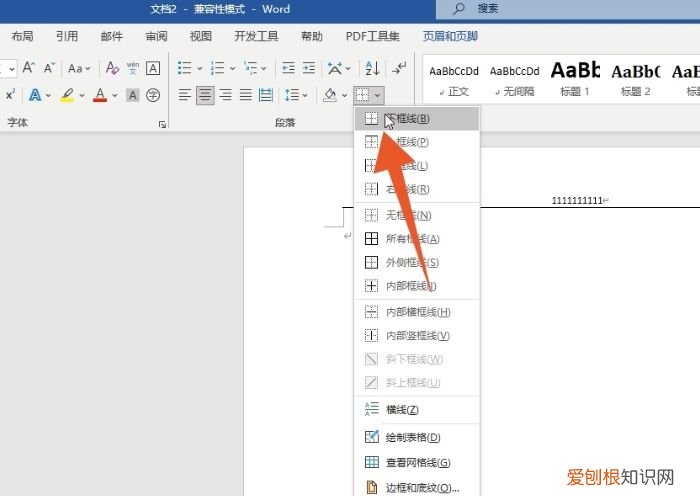Click the Increase Font Size icon
The height and width of the screenshot is (496, 700).
(x=29, y=68)
